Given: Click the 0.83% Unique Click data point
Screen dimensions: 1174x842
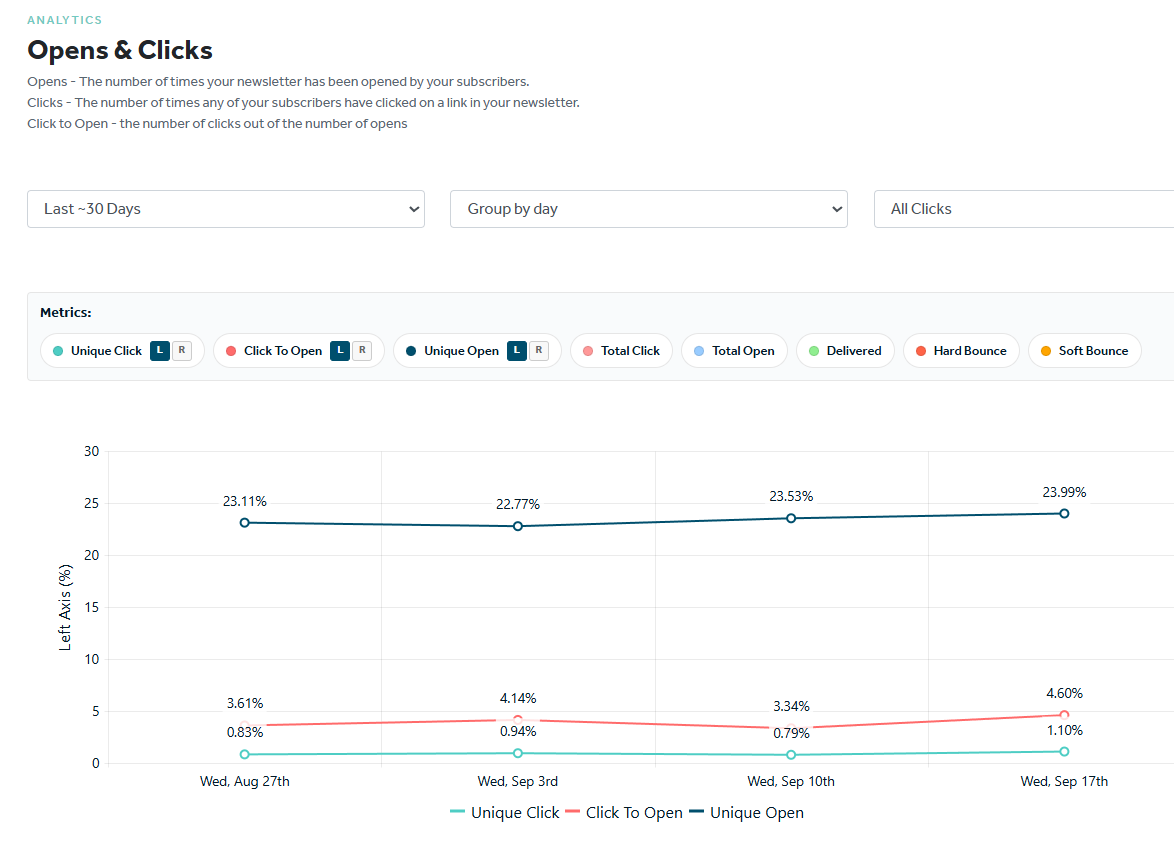Looking at the screenshot, I should click(245, 754).
